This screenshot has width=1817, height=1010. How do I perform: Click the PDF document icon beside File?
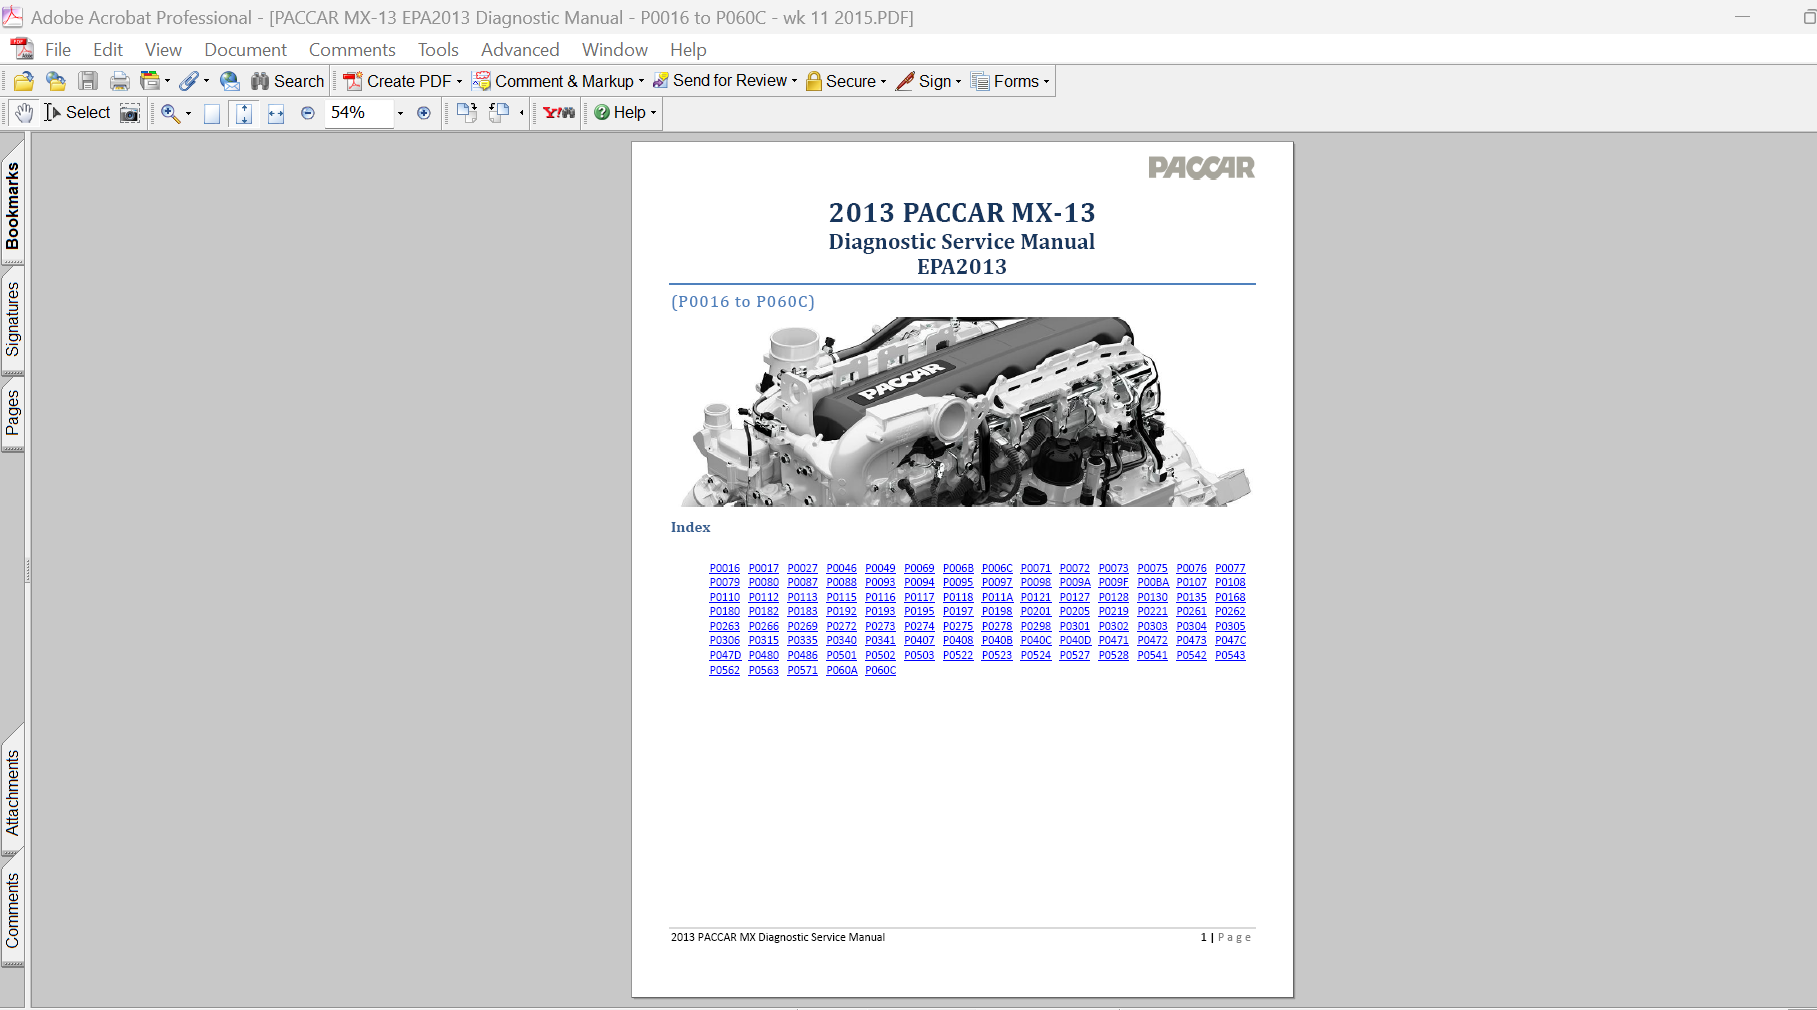point(22,49)
